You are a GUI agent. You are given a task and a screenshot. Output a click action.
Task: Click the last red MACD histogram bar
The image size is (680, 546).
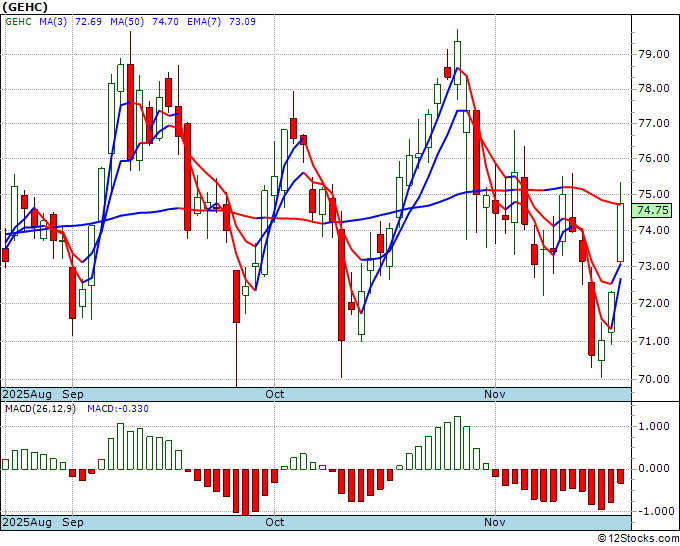pyautogui.click(x=621, y=476)
